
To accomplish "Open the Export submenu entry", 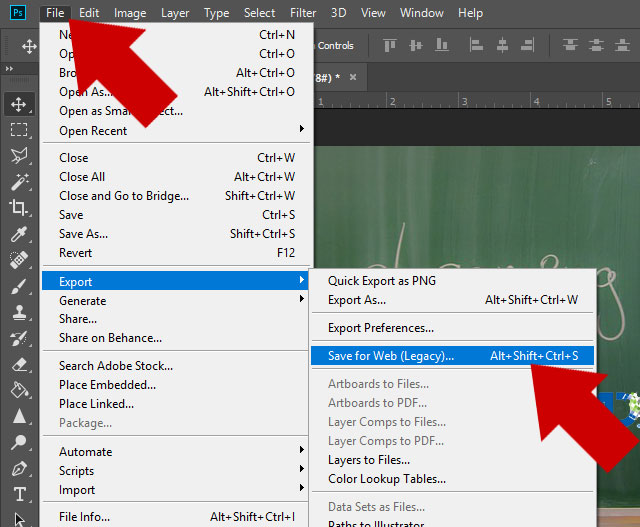I will pos(175,281).
